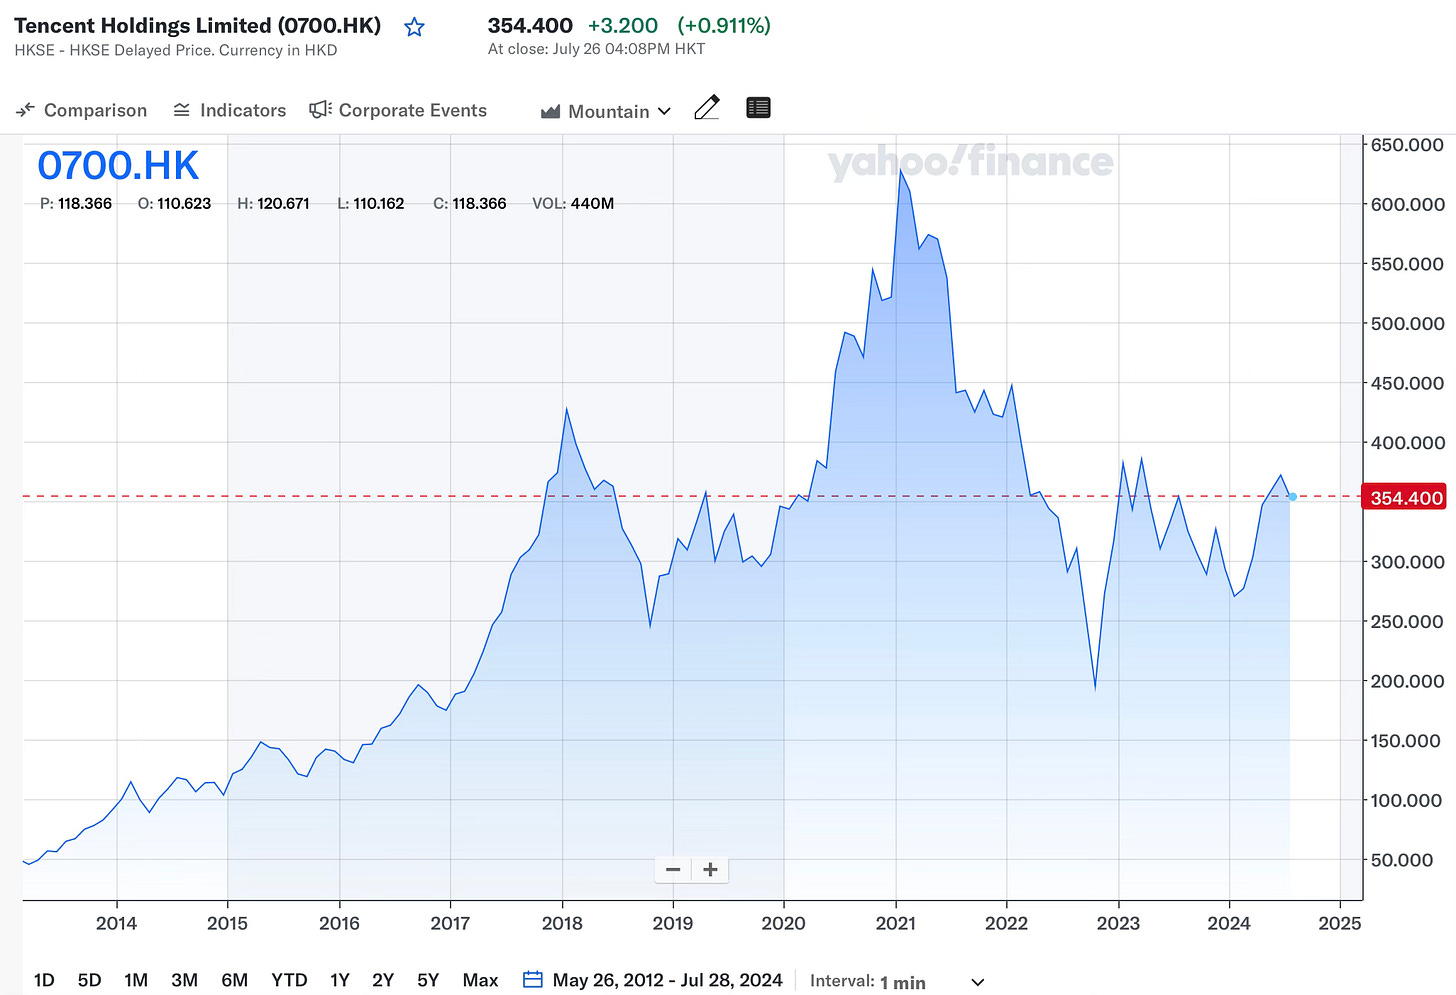This screenshot has height=995, width=1456.
Task: Click the 2024 x-axis label
Action: 1229,923
